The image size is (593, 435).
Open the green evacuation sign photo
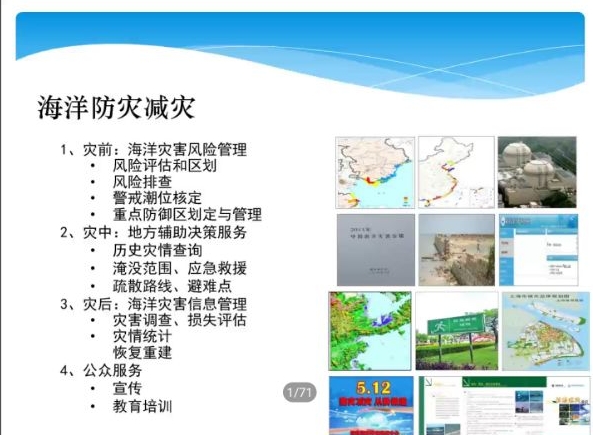457,331
